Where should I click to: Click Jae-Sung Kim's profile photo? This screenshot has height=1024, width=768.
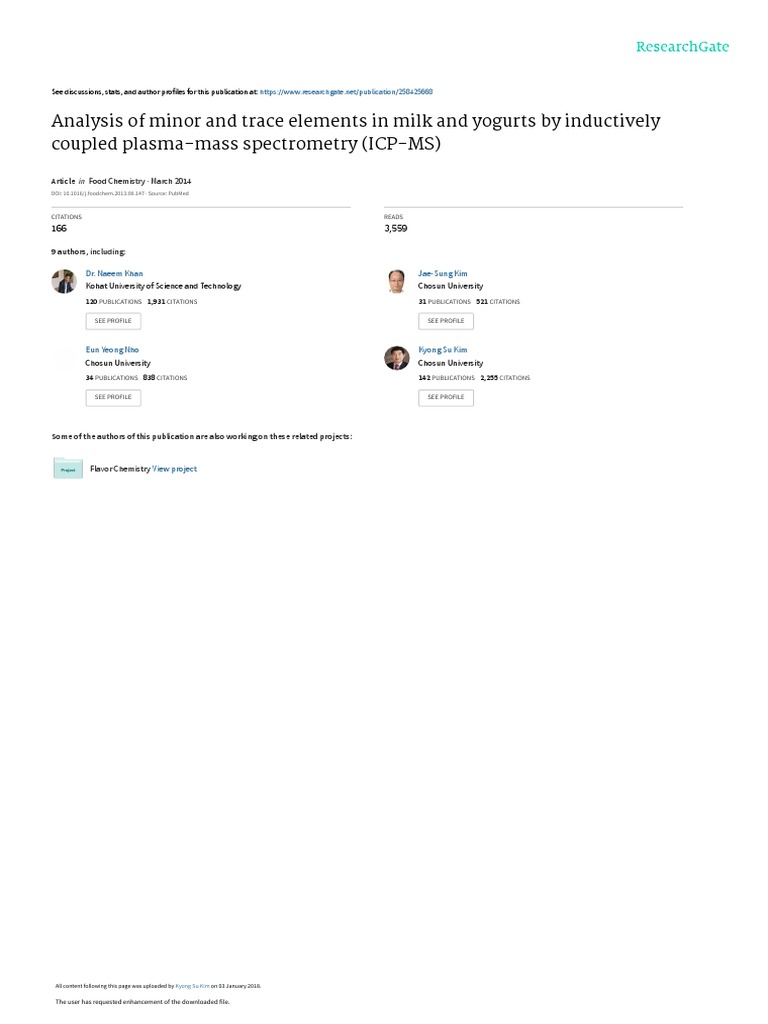pos(396,281)
